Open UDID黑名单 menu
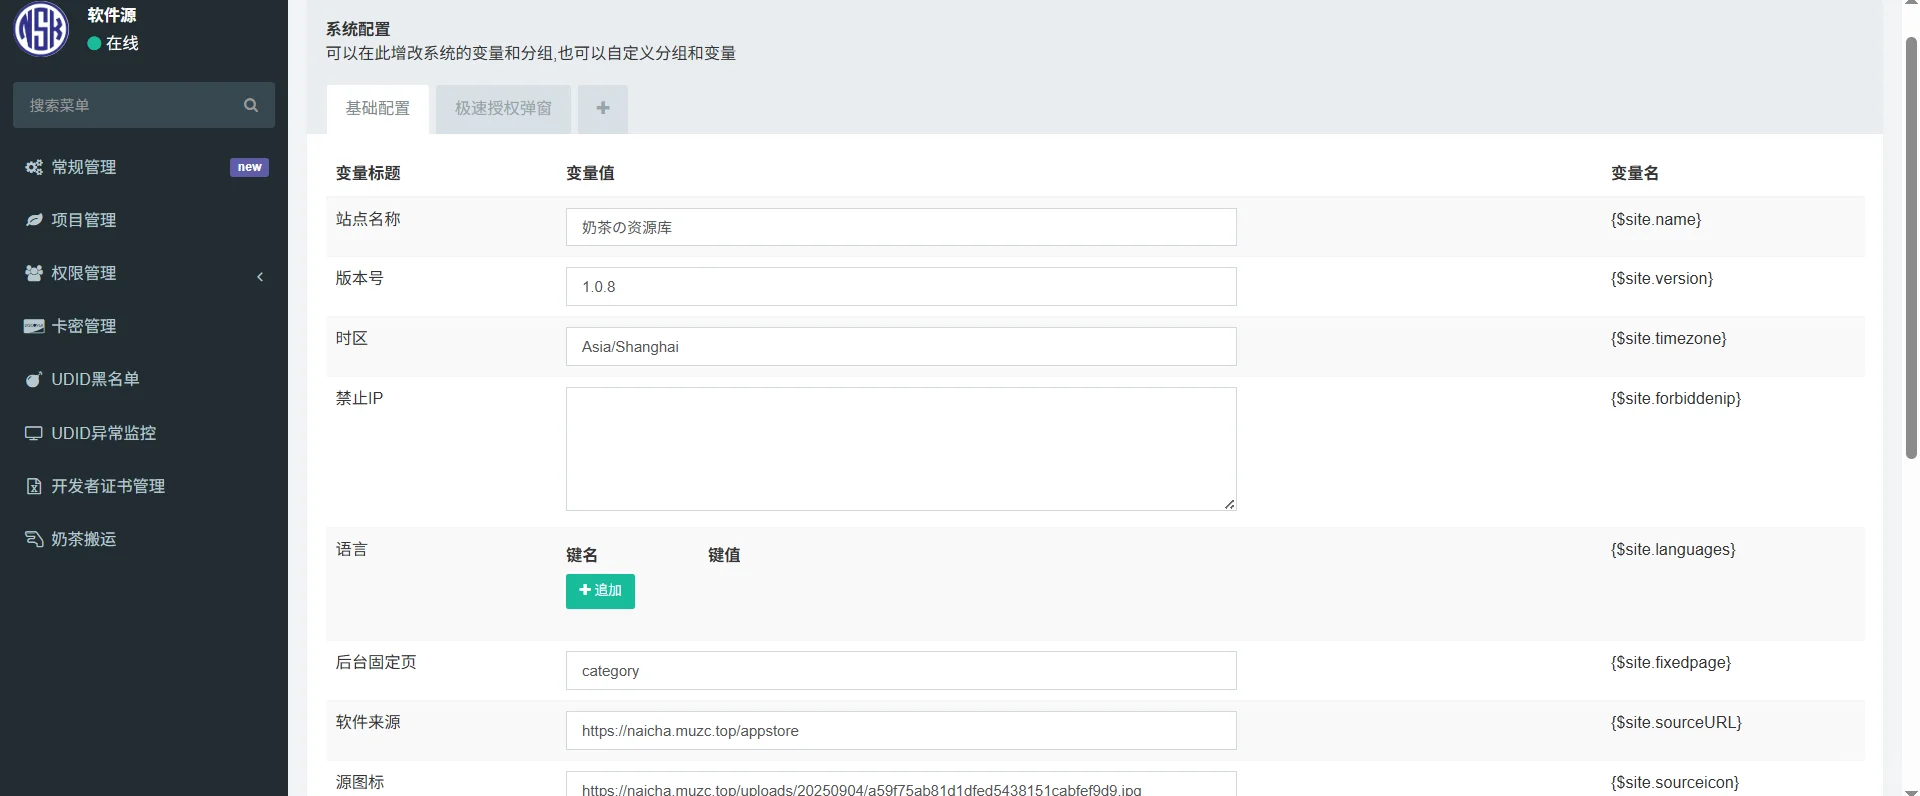The width and height of the screenshot is (1920, 796). pyautogui.click(x=144, y=379)
